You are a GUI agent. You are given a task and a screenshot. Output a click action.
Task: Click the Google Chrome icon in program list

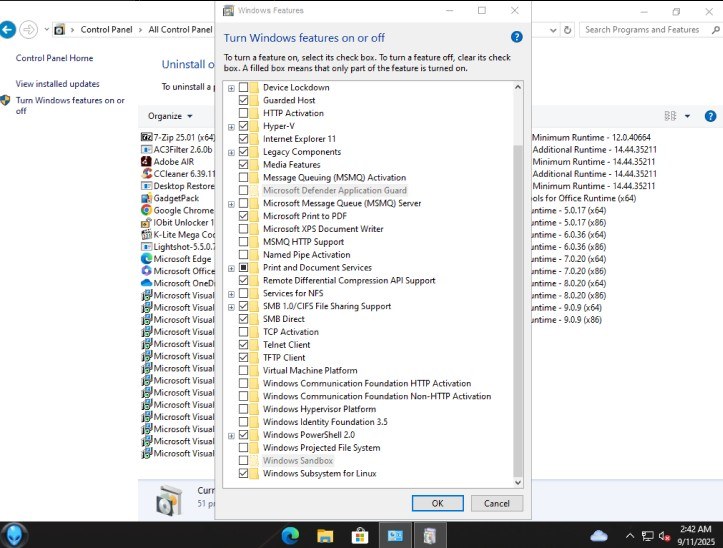pyautogui.click(x=146, y=210)
